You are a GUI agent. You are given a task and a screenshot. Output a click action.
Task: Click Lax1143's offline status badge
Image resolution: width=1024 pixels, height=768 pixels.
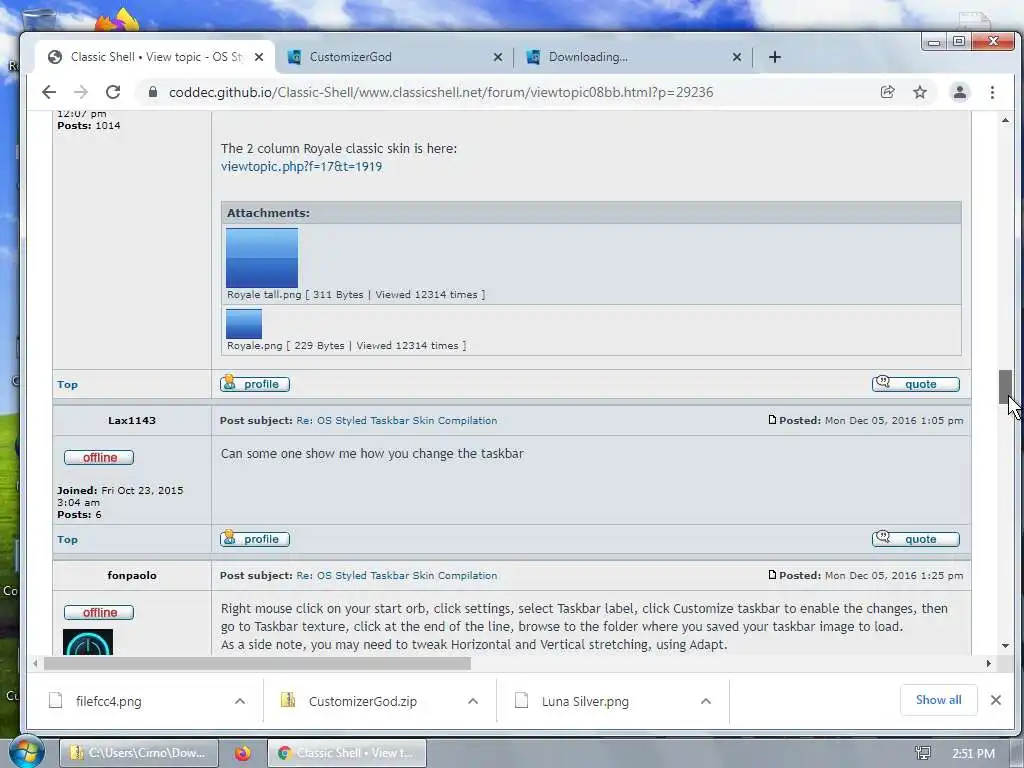tap(99, 457)
